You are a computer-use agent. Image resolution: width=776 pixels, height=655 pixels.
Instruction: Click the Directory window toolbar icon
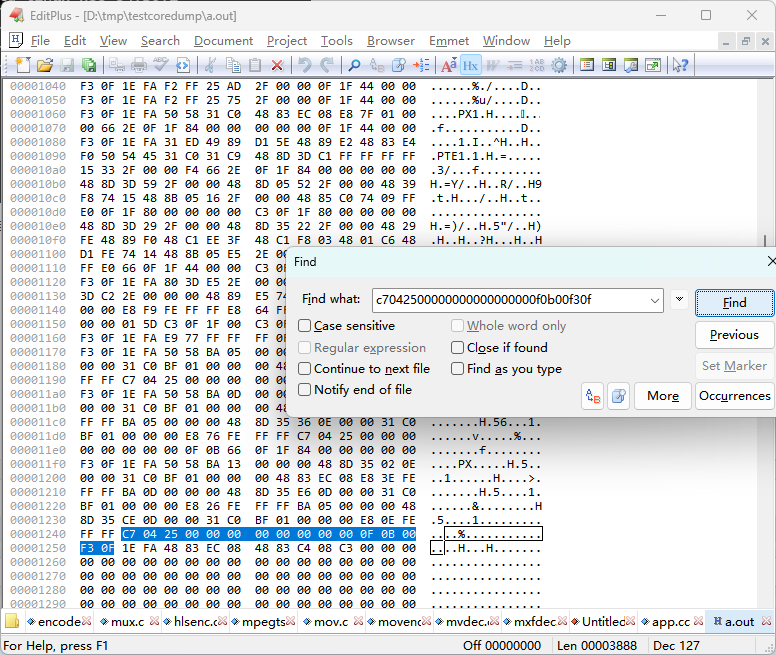[587, 65]
